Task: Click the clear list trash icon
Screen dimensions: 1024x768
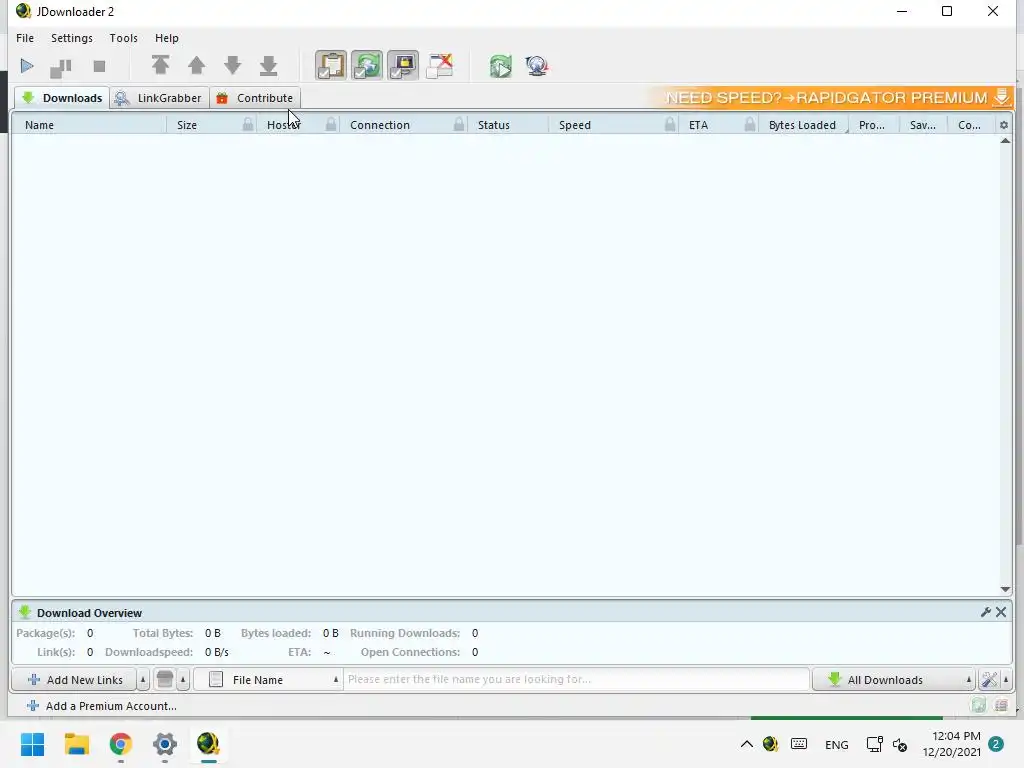Action: click(165, 680)
